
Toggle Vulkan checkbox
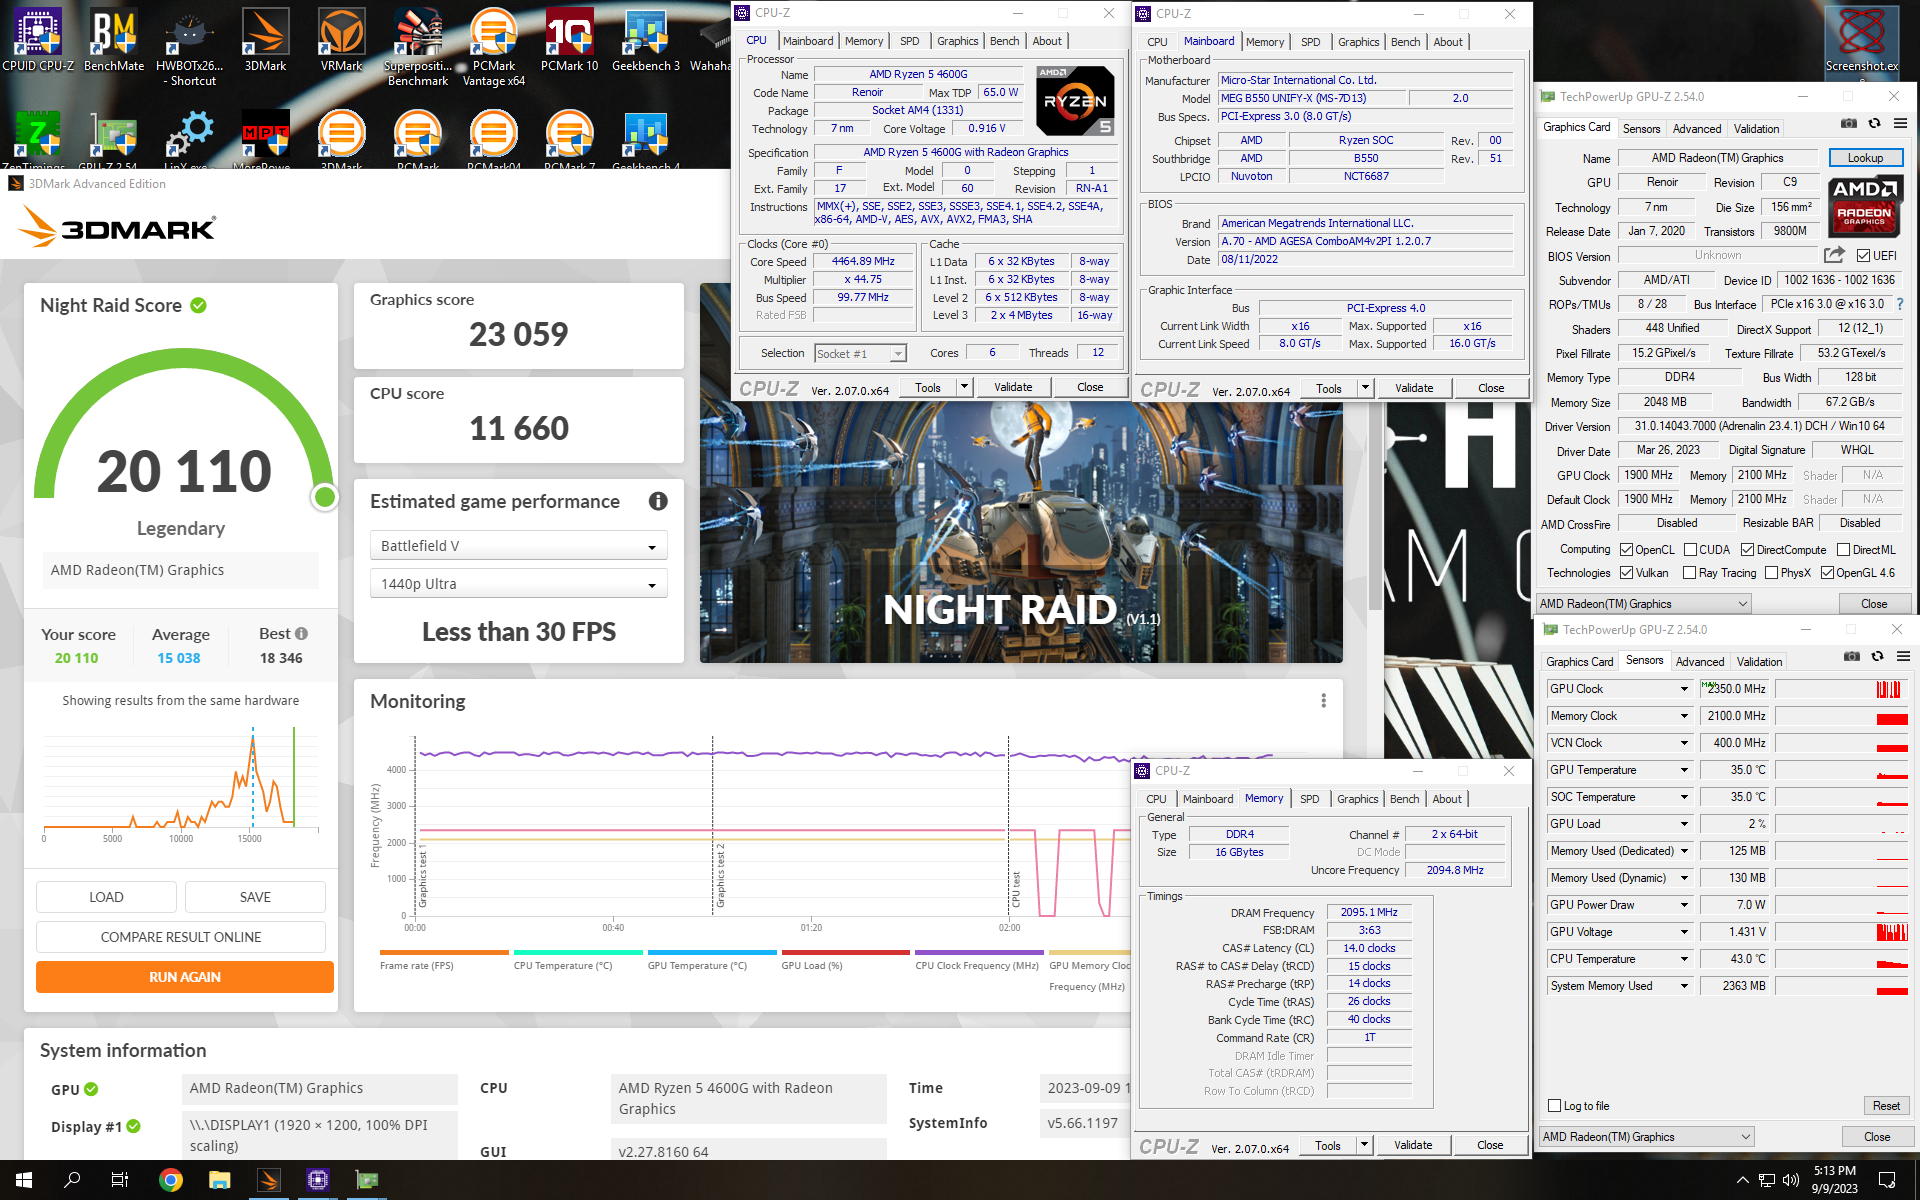(1626, 573)
